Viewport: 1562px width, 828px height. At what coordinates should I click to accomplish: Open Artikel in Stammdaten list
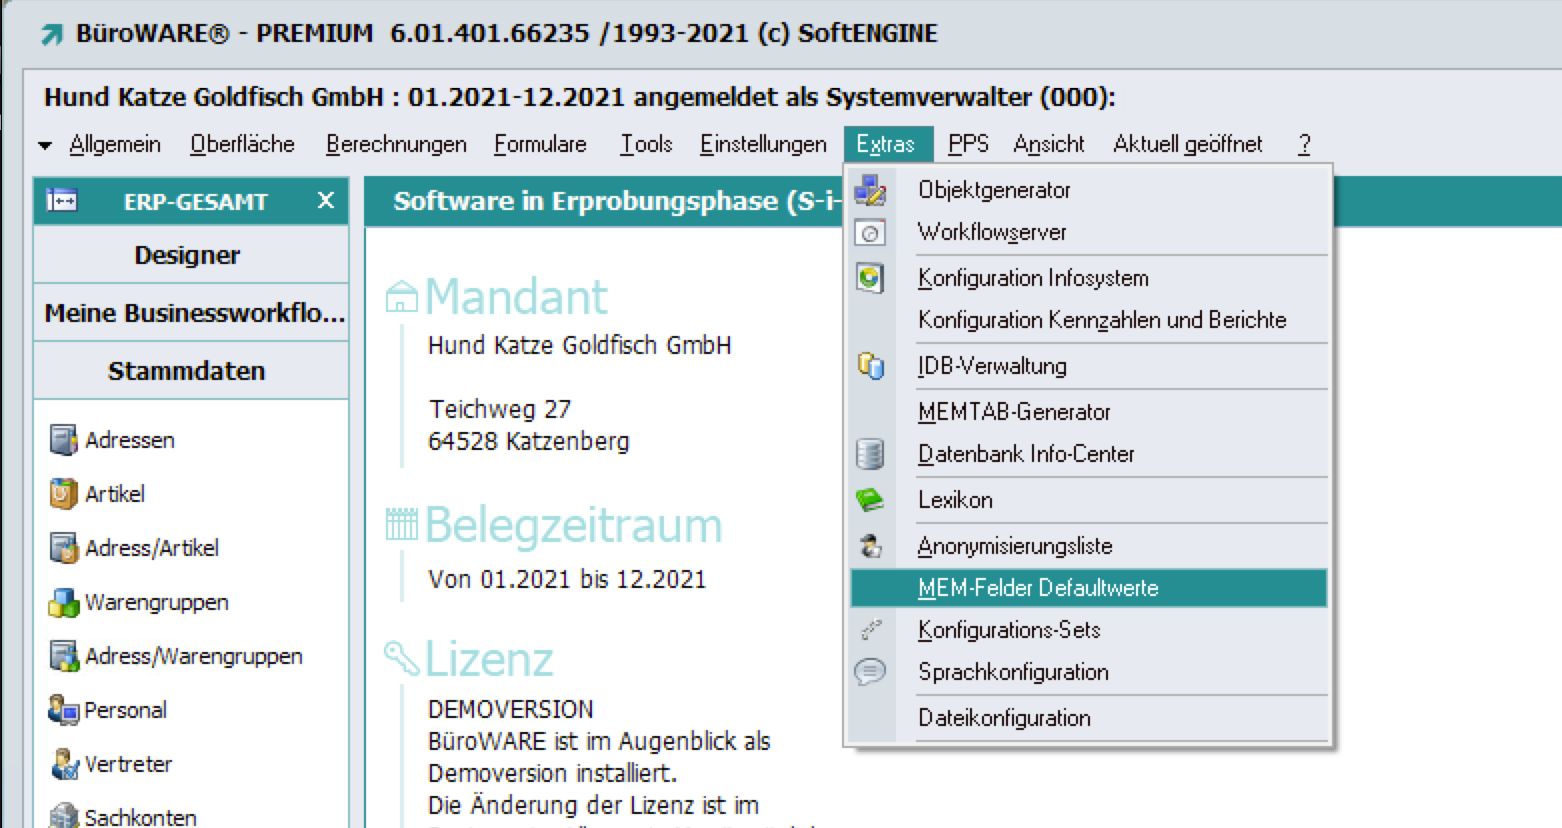point(114,494)
